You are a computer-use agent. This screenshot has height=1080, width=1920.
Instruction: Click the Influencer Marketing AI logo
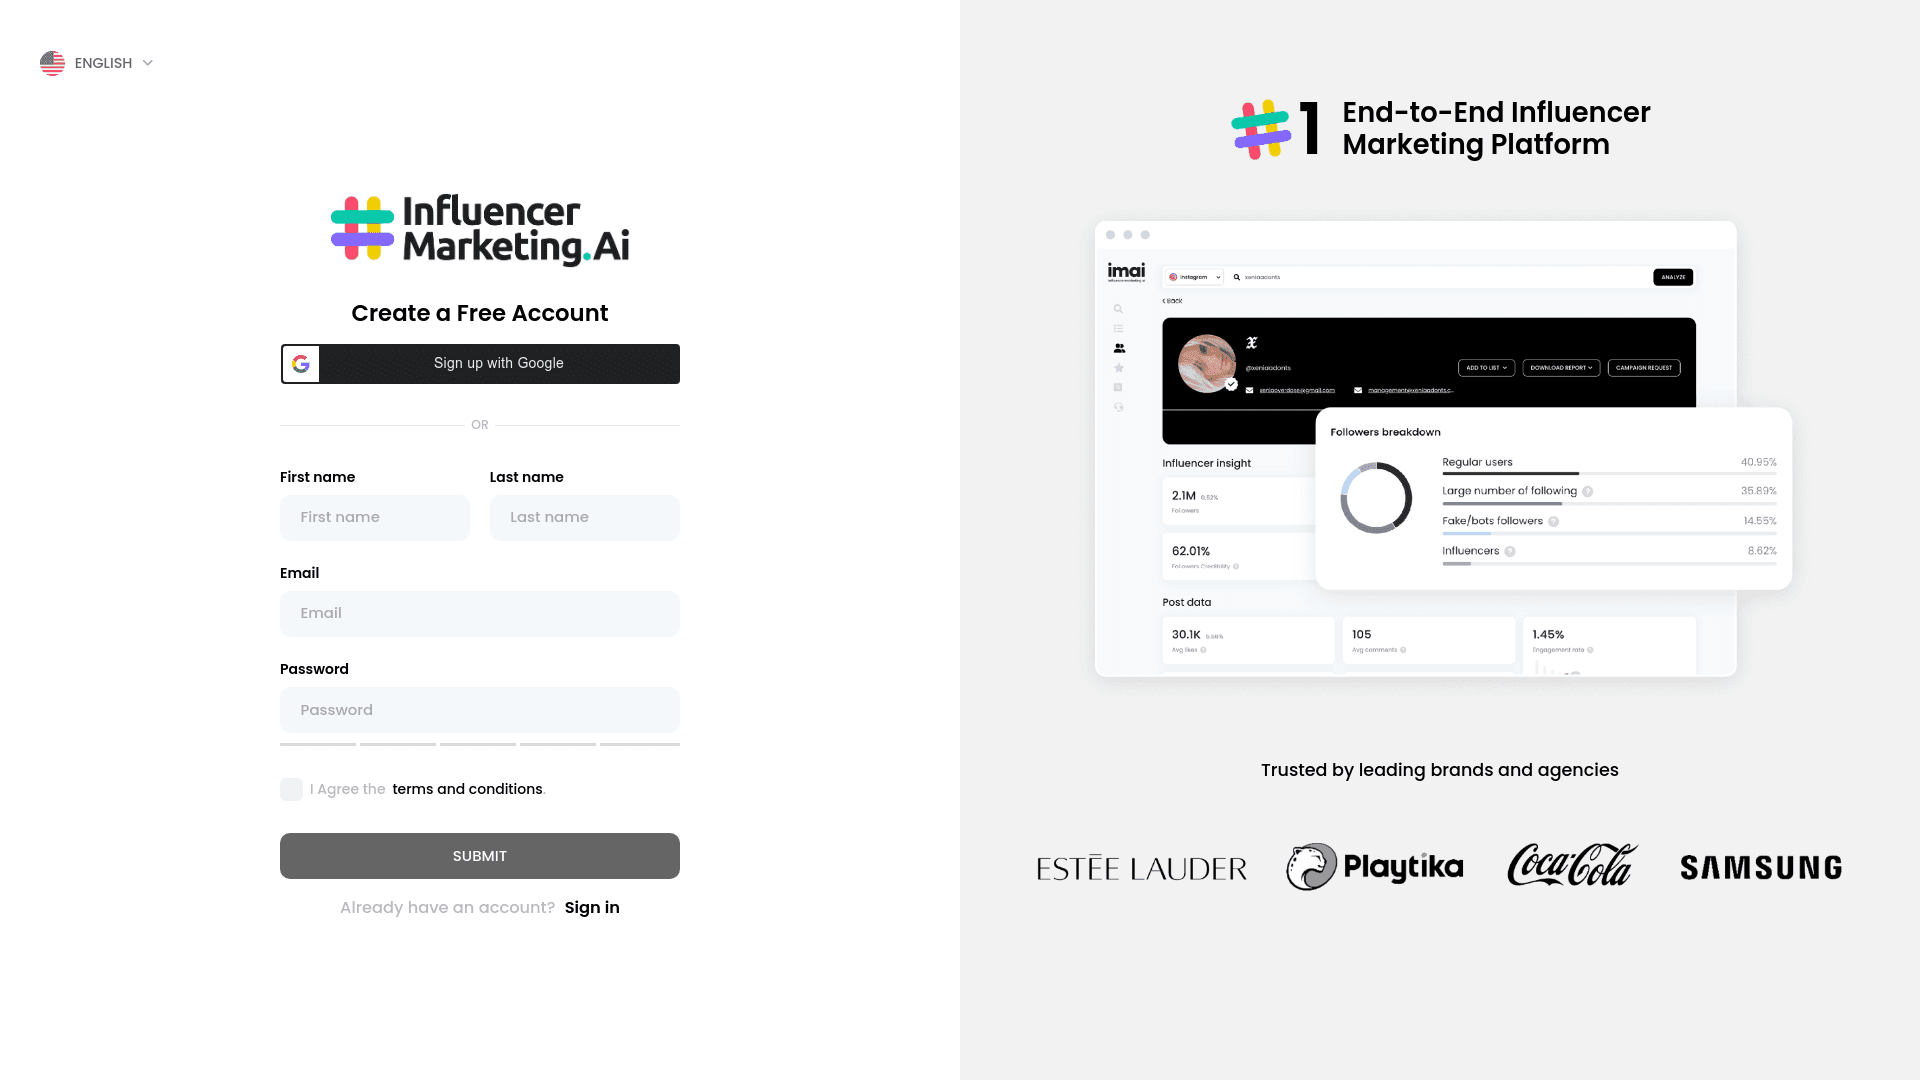479,229
